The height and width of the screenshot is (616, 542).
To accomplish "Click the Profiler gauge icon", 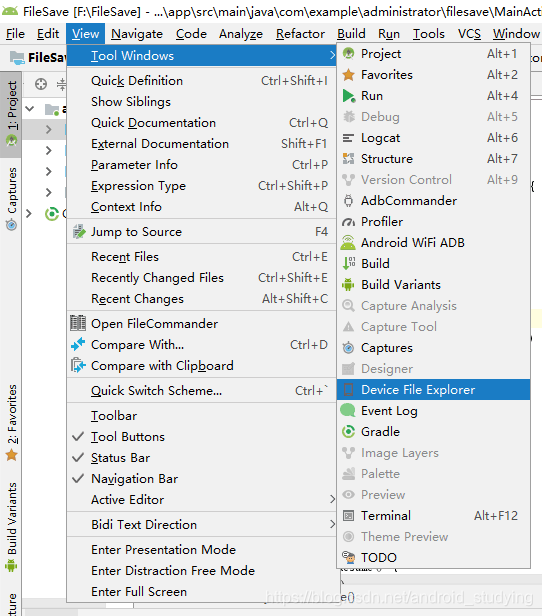I will (x=348, y=222).
